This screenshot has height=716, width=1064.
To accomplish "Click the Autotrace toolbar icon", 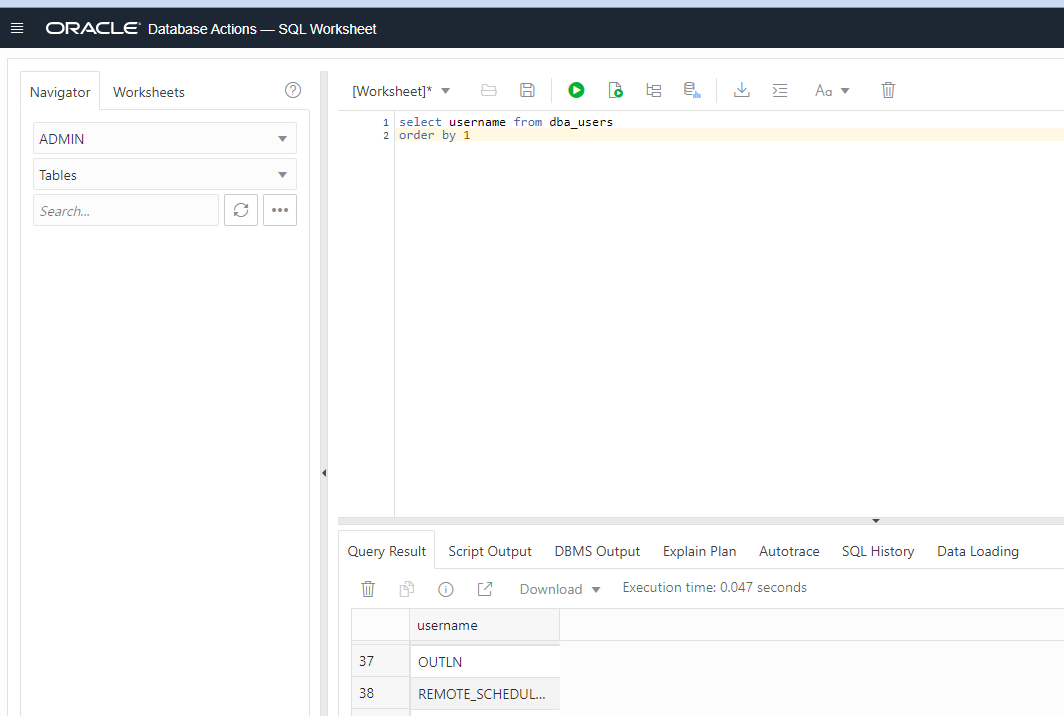I will click(x=692, y=90).
